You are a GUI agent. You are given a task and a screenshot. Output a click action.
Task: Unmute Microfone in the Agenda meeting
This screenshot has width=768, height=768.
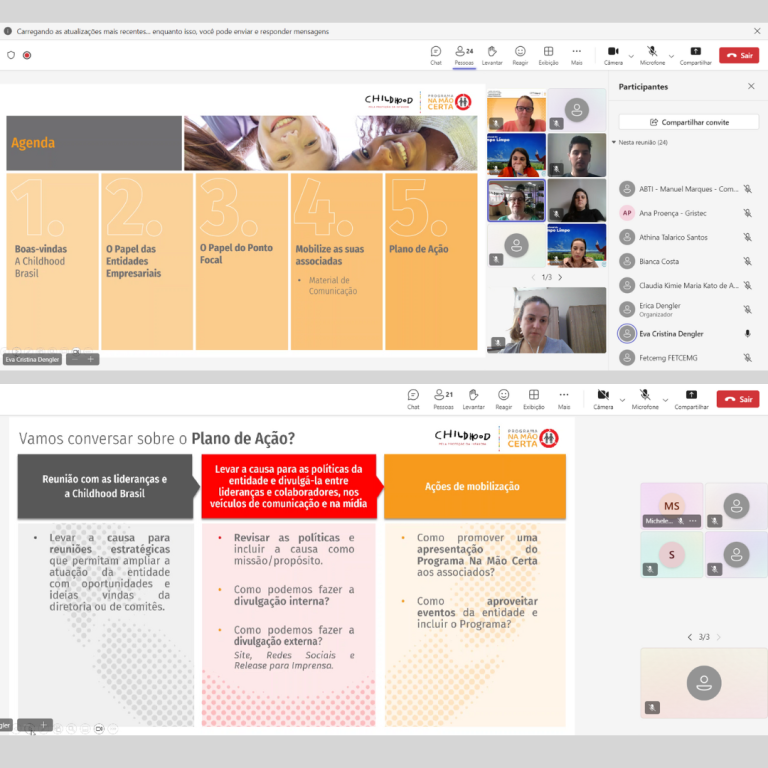pos(652,55)
